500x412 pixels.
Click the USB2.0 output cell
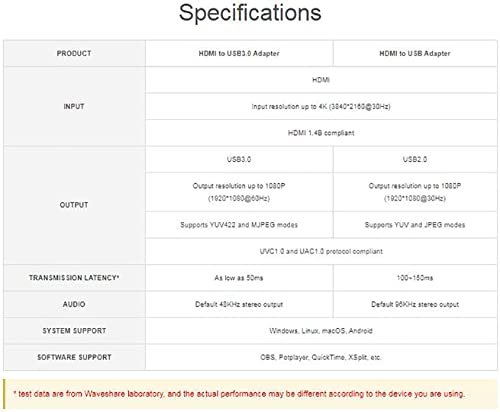(x=415, y=159)
